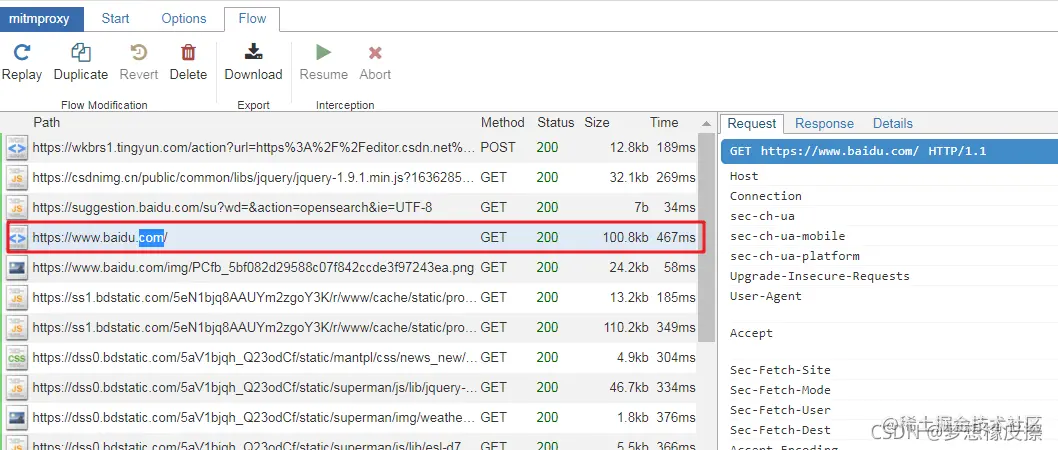This screenshot has width=1058, height=450.
Task: Click the User-Agent header name
Action: click(x=765, y=296)
